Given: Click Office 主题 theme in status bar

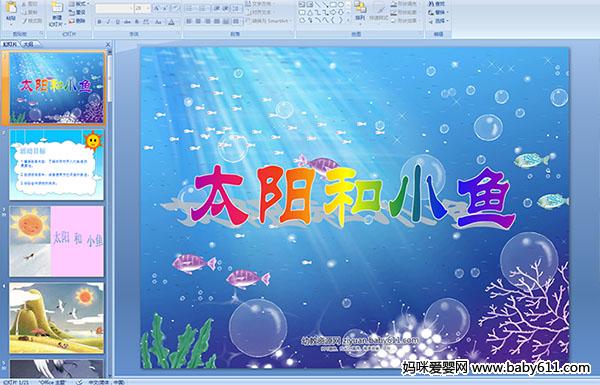Looking at the screenshot, I should click(52, 382).
